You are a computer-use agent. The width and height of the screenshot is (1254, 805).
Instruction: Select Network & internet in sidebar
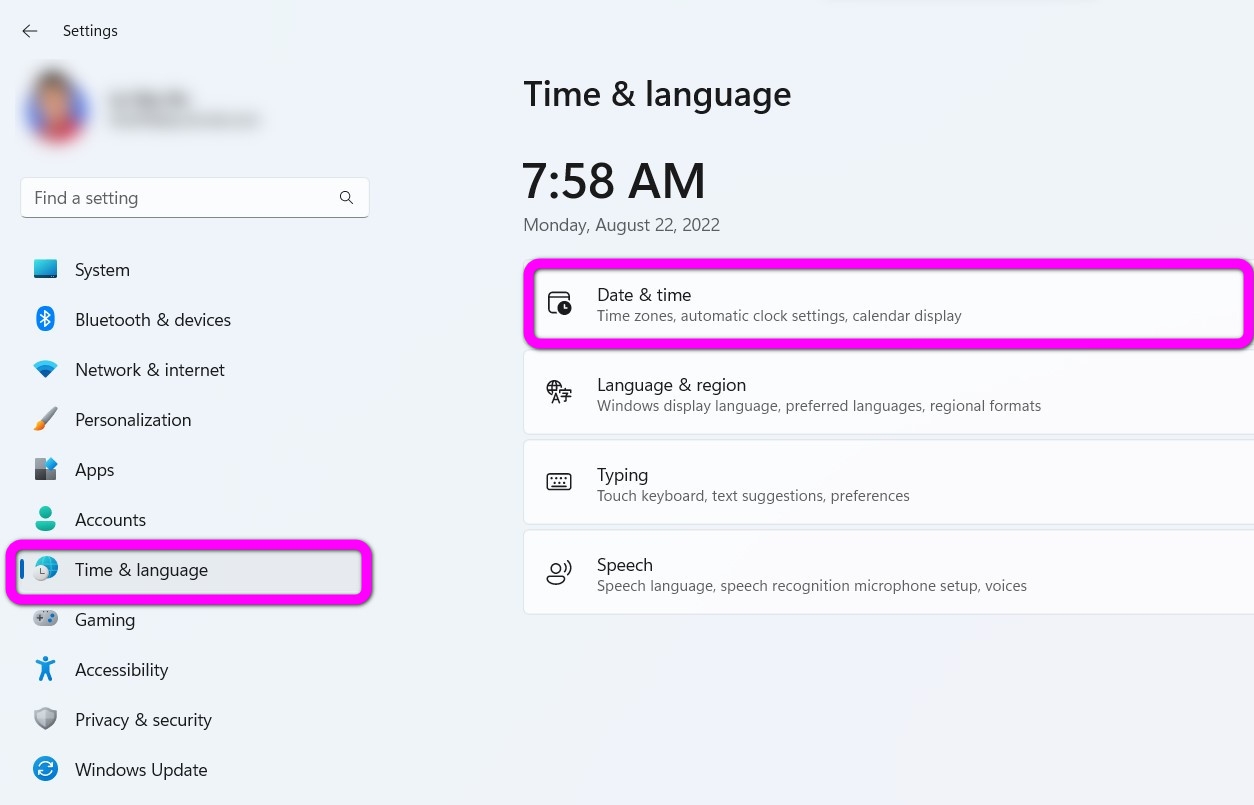[150, 370]
